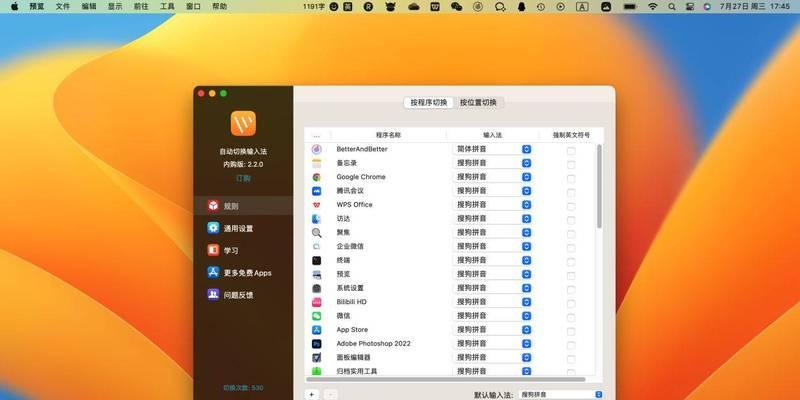
Task: Open the 编辑 menu
Action: point(89,7)
